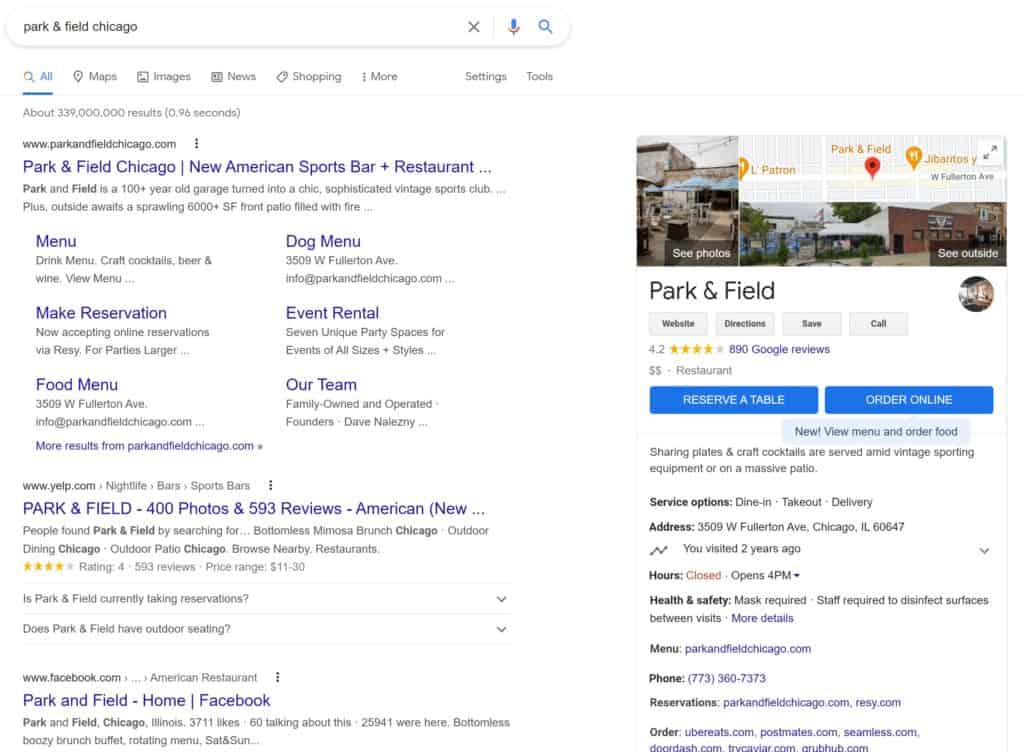Open options for parkandfieldchicago.com result

coord(197,144)
